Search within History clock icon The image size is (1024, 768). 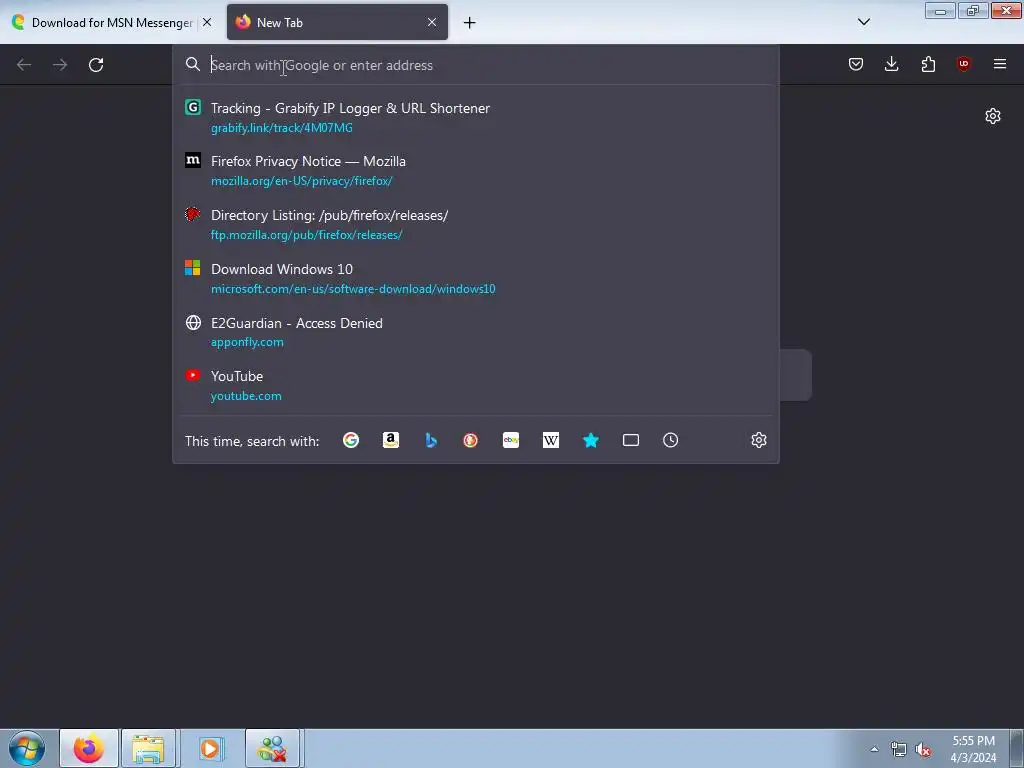pyautogui.click(x=671, y=440)
